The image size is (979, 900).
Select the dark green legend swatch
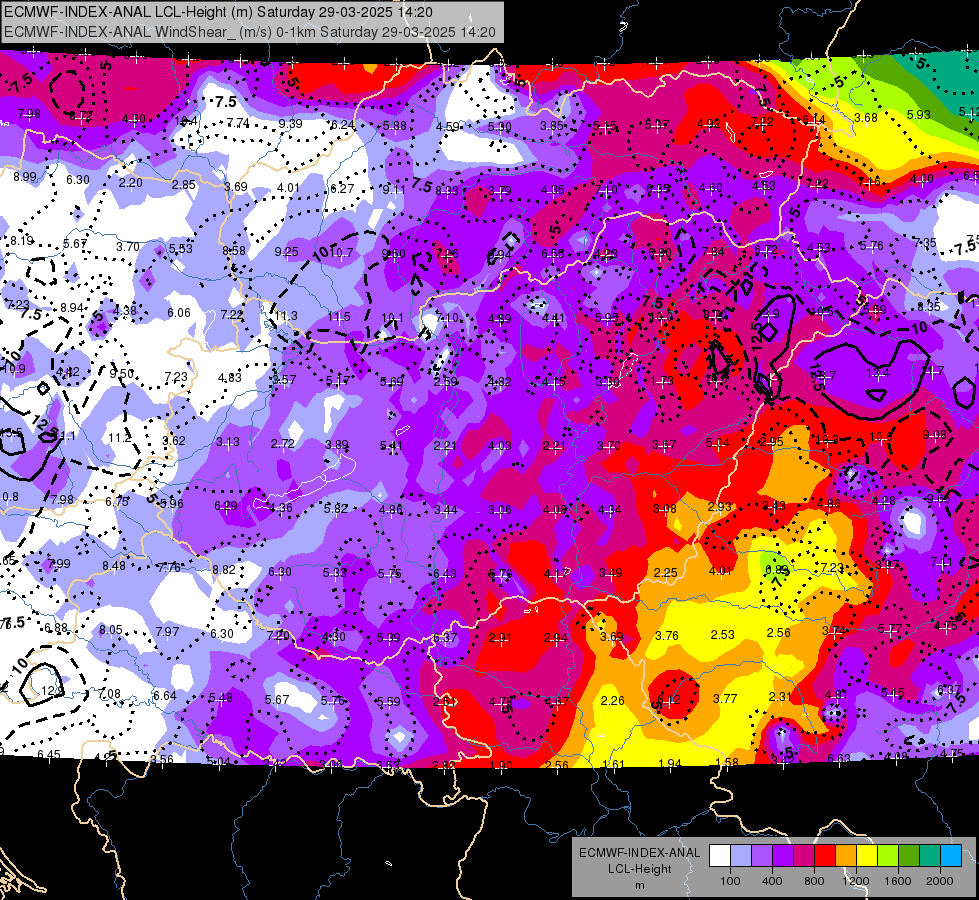coord(909,855)
